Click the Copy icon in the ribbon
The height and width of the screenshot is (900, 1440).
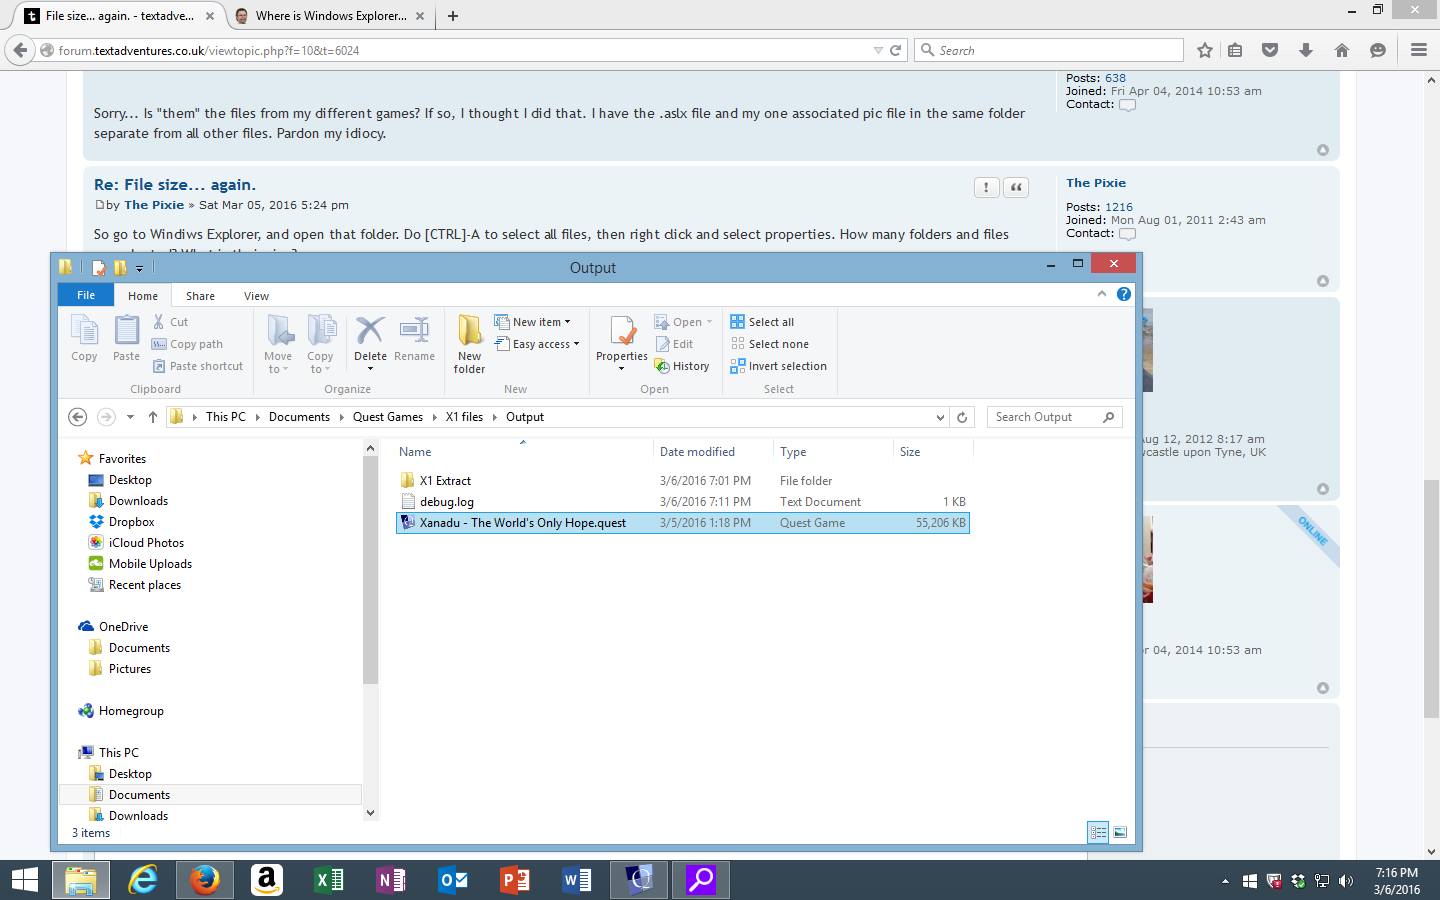(x=84, y=340)
